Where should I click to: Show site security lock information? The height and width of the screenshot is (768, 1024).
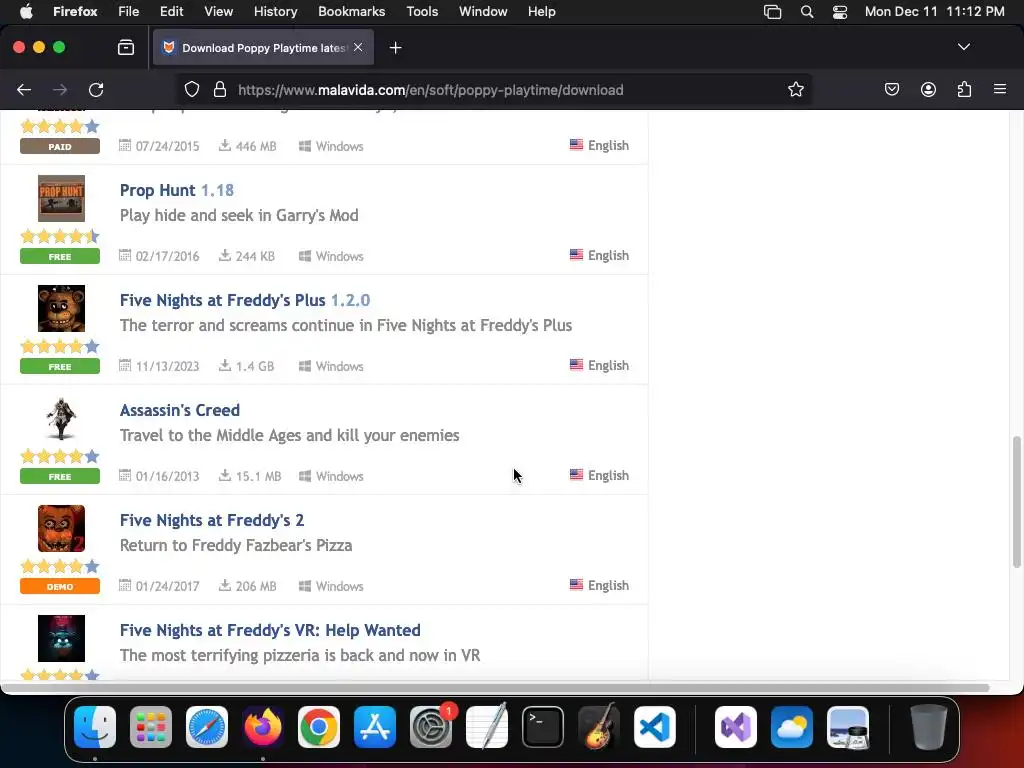[220, 89]
